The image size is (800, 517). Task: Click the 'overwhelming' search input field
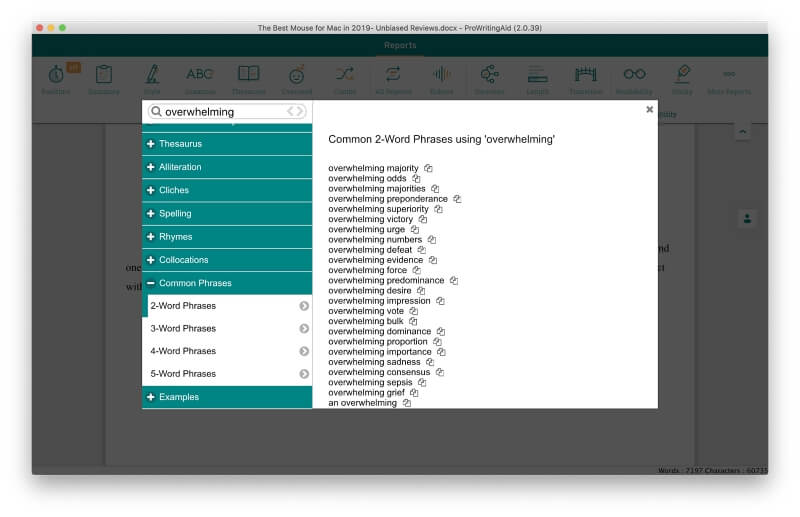click(x=222, y=112)
